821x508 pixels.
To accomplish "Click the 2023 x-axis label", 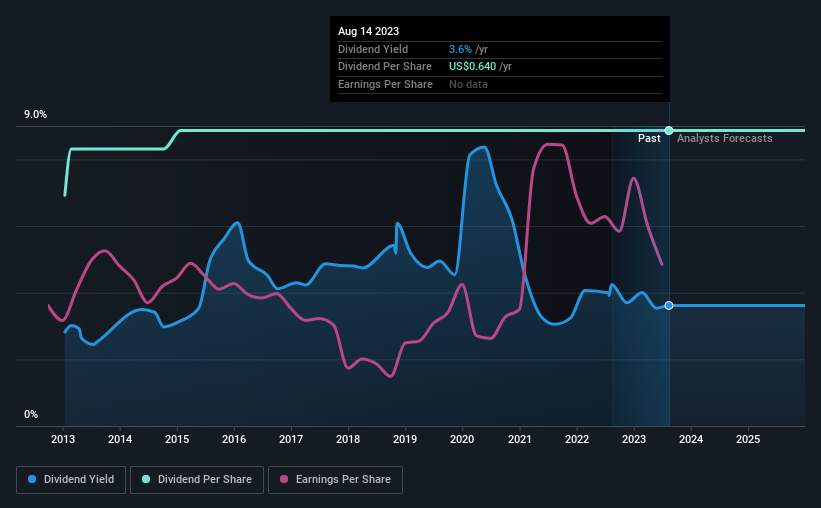I will point(634,439).
